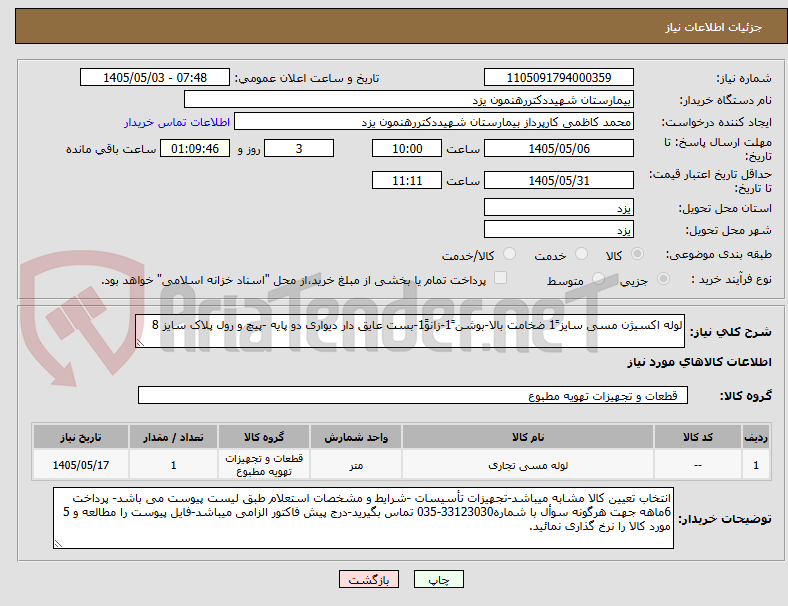Screen dimensions: 788x606
Task: Click the گروه کالا column header
Action: pyautogui.click(x=264, y=437)
